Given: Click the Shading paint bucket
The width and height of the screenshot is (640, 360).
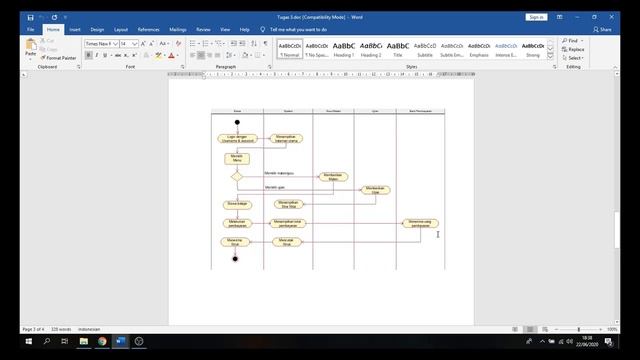Looking at the screenshot, I should pos(244,55).
